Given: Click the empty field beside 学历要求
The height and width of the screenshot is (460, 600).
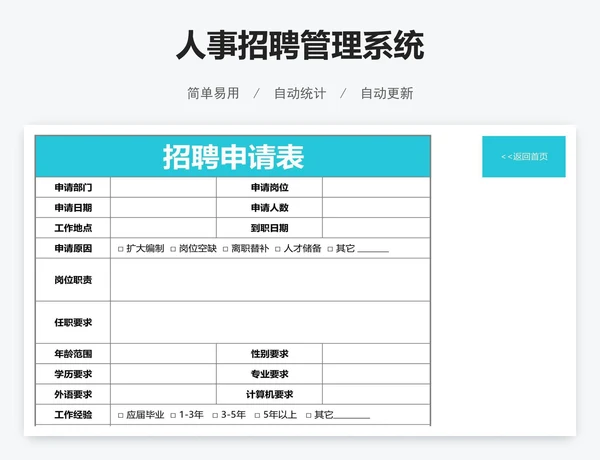Looking at the screenshot, I should point(163,374).
